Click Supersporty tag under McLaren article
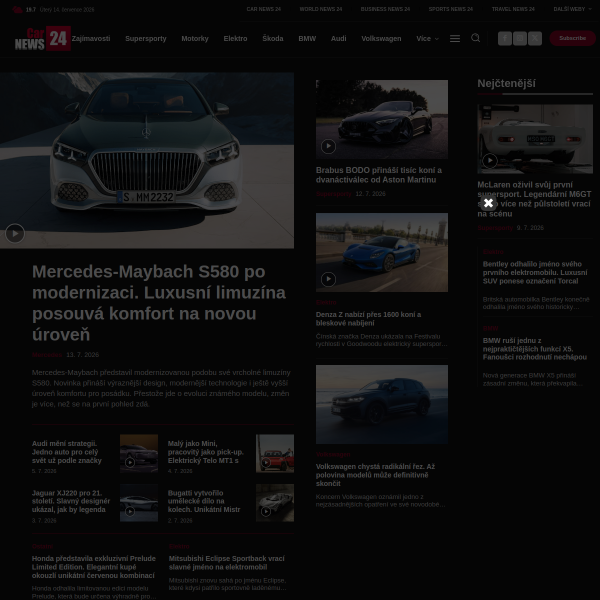 (495, 228)
